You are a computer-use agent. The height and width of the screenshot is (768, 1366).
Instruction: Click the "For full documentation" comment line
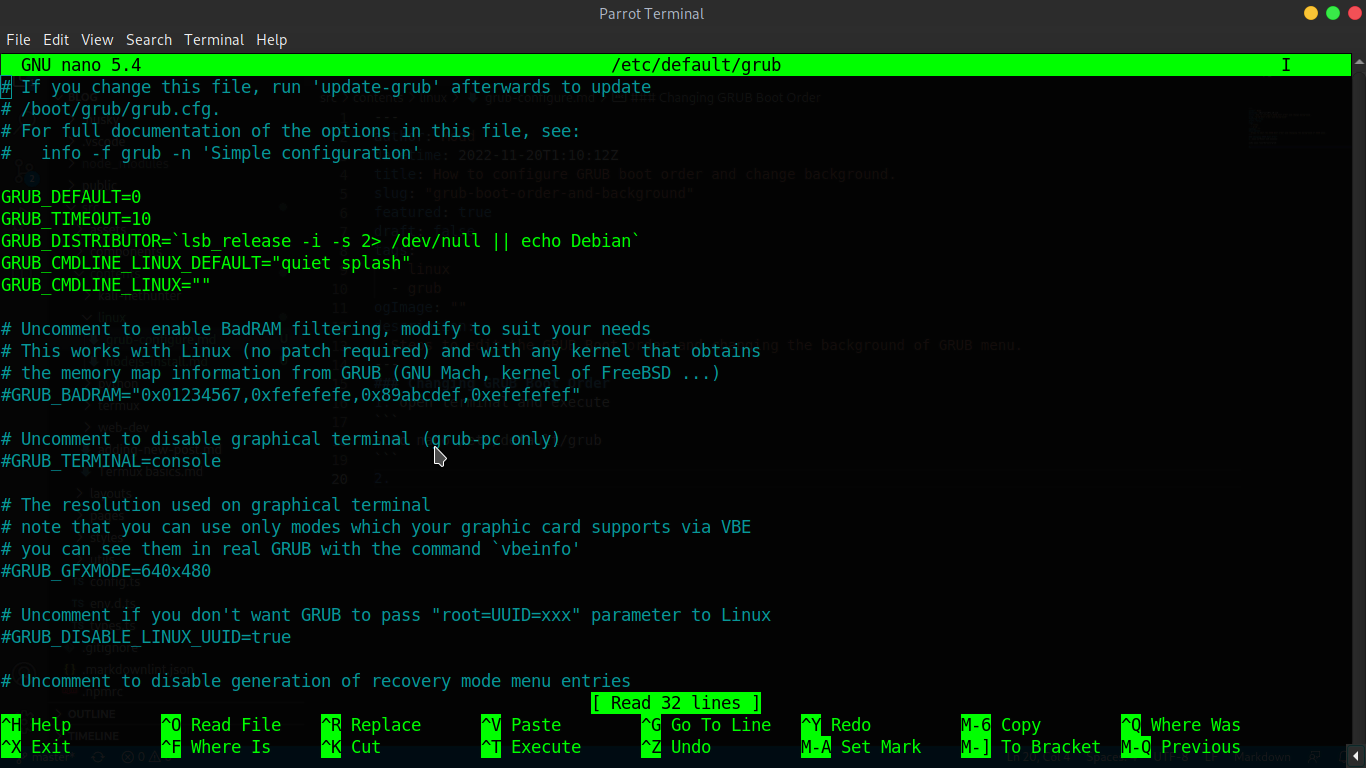pos(291,131)
